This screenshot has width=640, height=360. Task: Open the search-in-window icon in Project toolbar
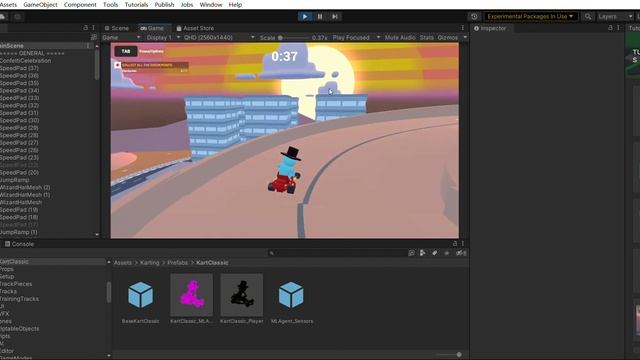pyautogui.click(x=411, y=253)
